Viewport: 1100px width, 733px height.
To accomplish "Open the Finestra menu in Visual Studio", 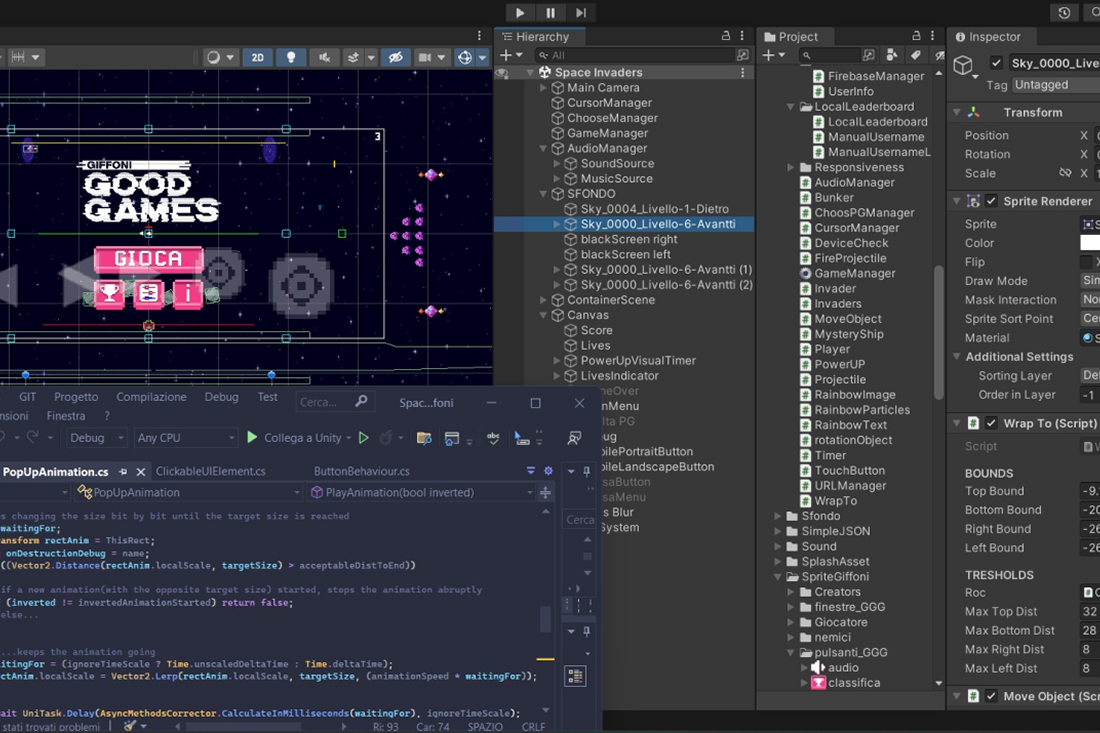I will click(x=66, y=416).
